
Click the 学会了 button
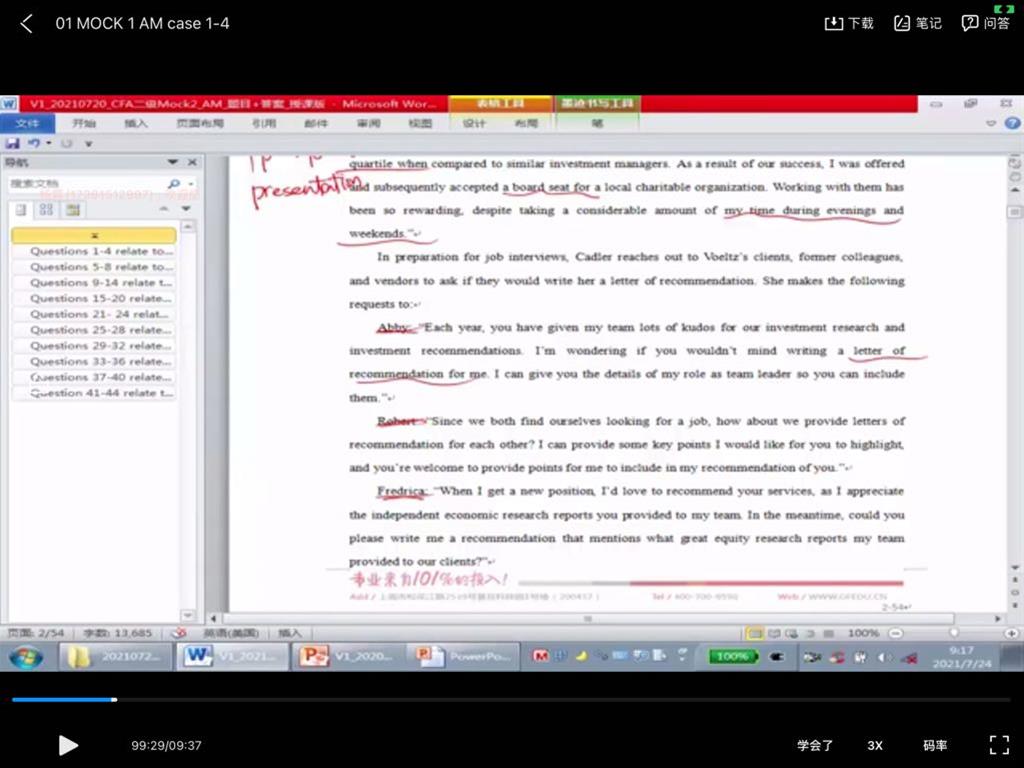point(815,745)
